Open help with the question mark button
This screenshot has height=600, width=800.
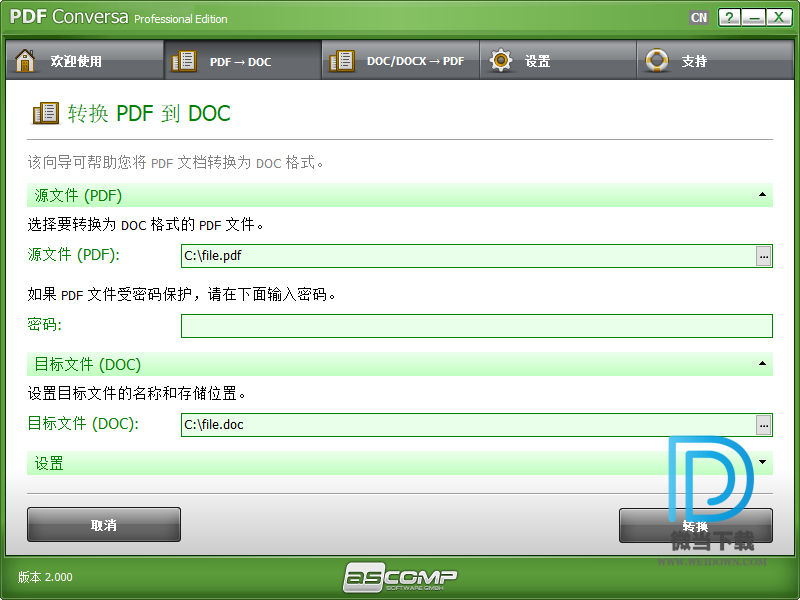730,18
